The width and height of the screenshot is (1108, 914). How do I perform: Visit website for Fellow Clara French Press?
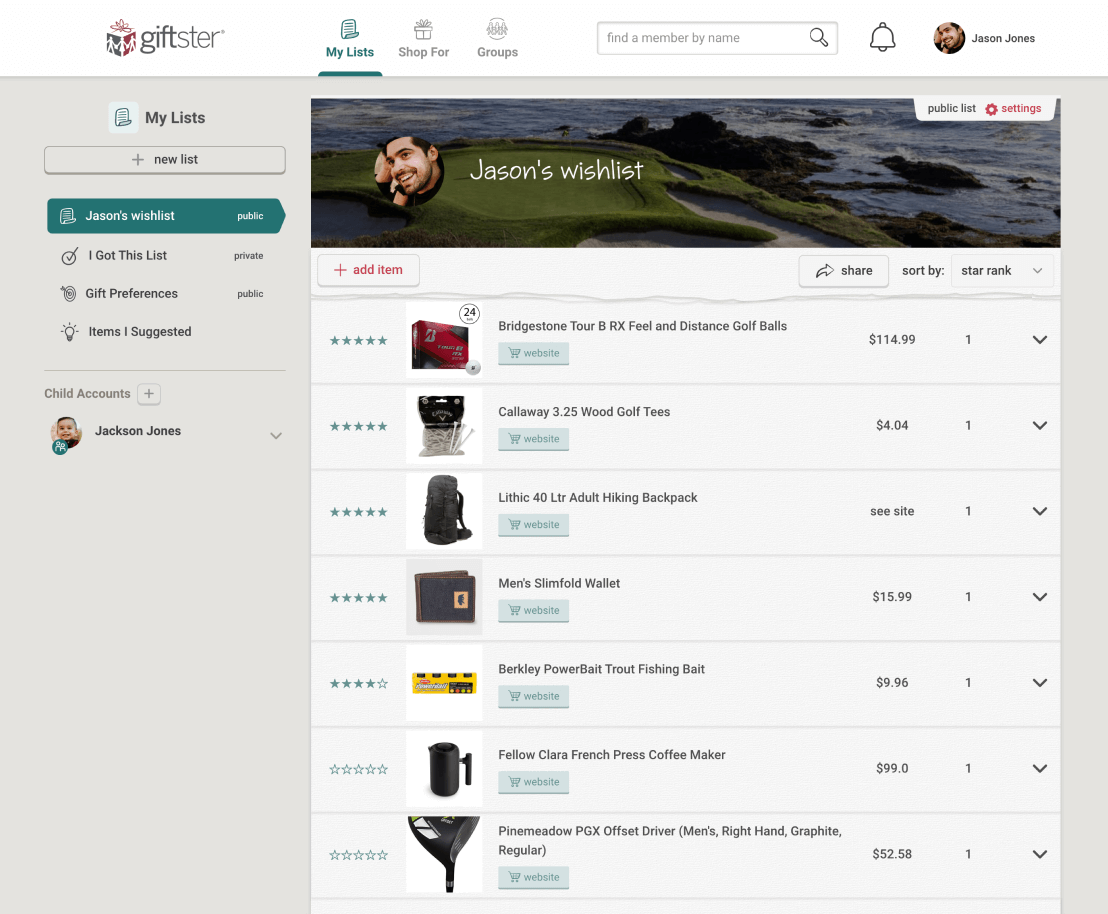534,782
